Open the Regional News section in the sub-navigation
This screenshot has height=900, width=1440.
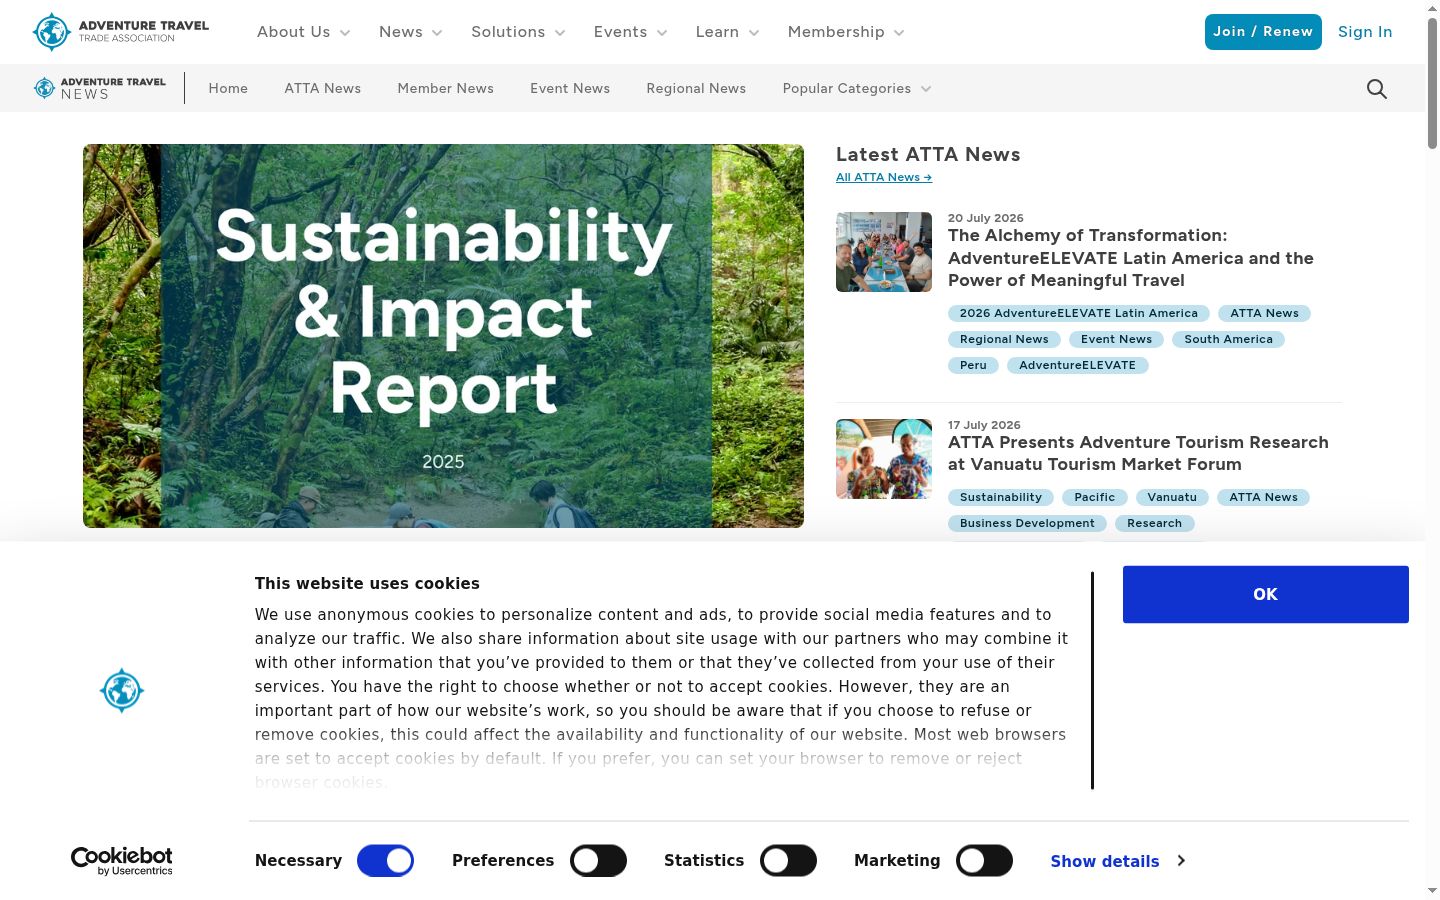tap(696, 88)
